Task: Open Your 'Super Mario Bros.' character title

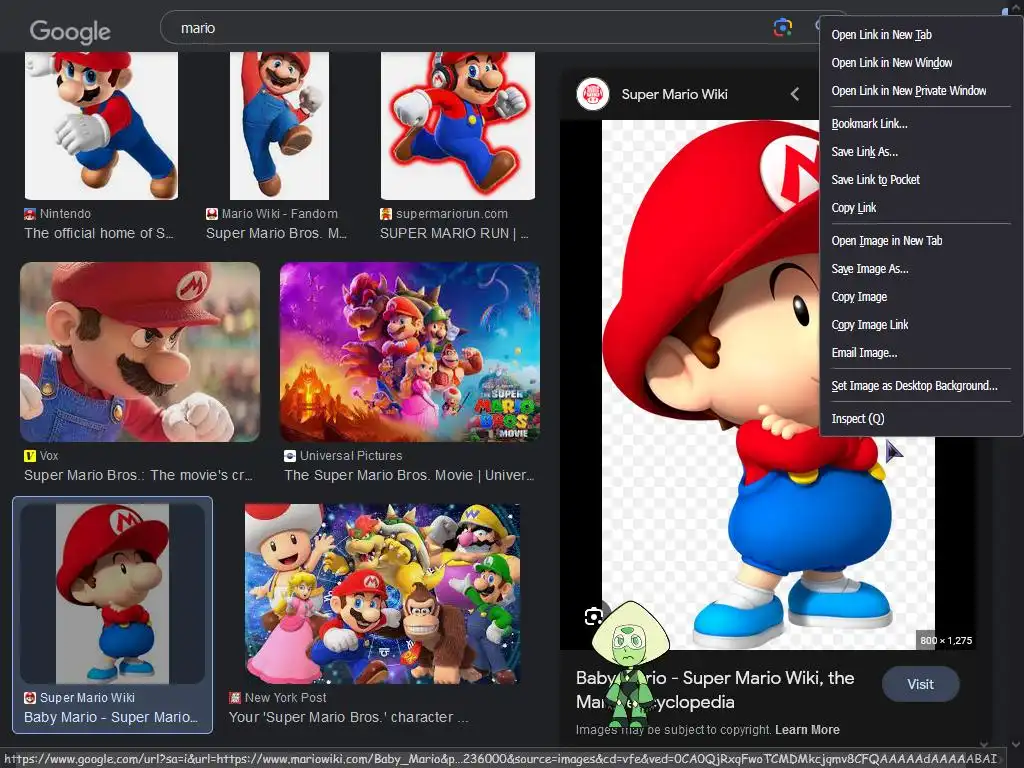Action: (x=348, y=717)
